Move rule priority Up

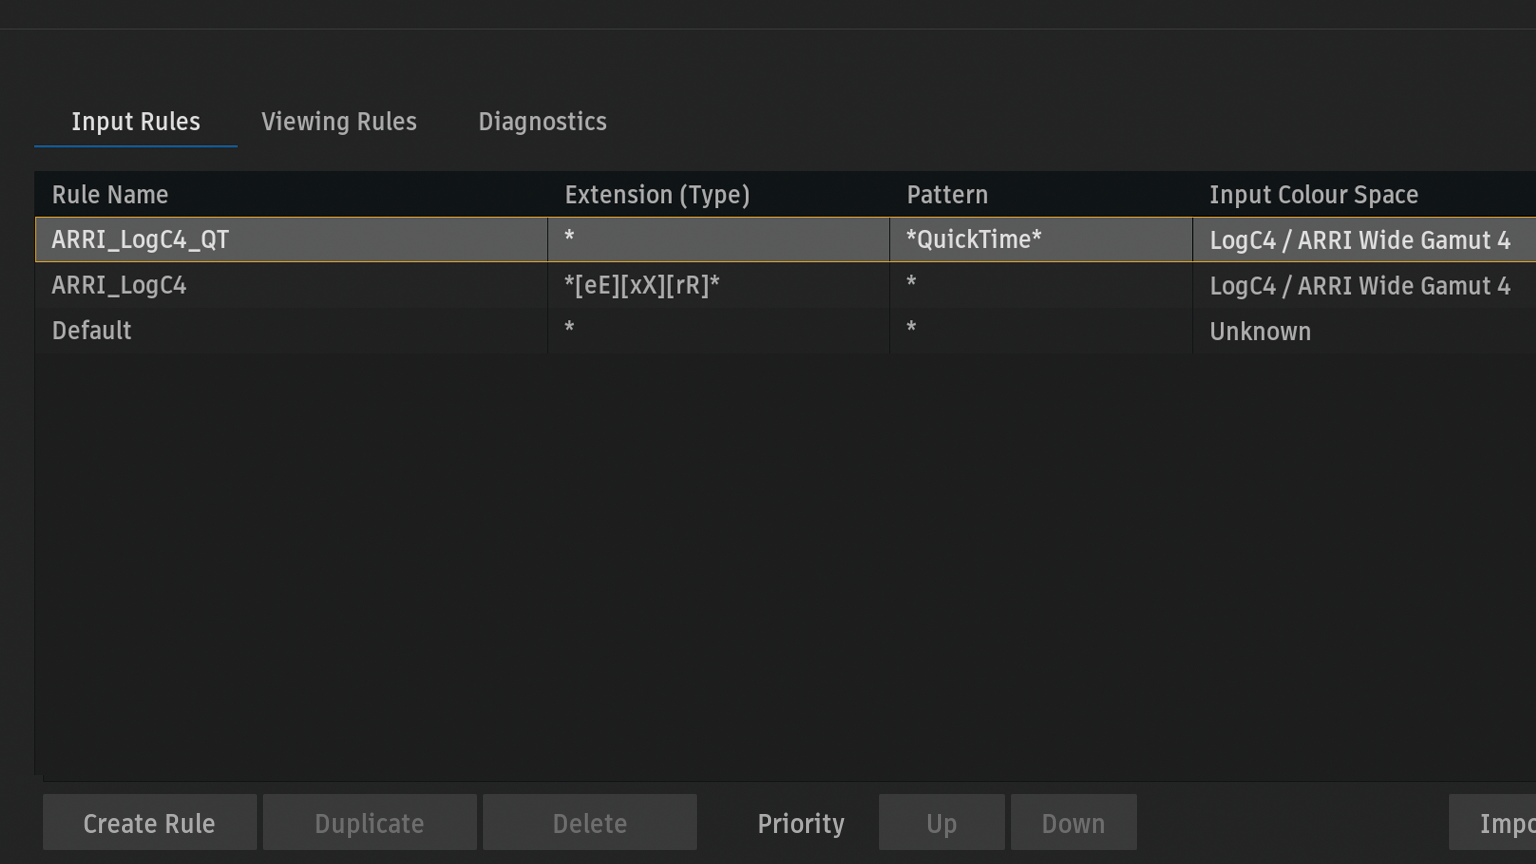[941, 823]
